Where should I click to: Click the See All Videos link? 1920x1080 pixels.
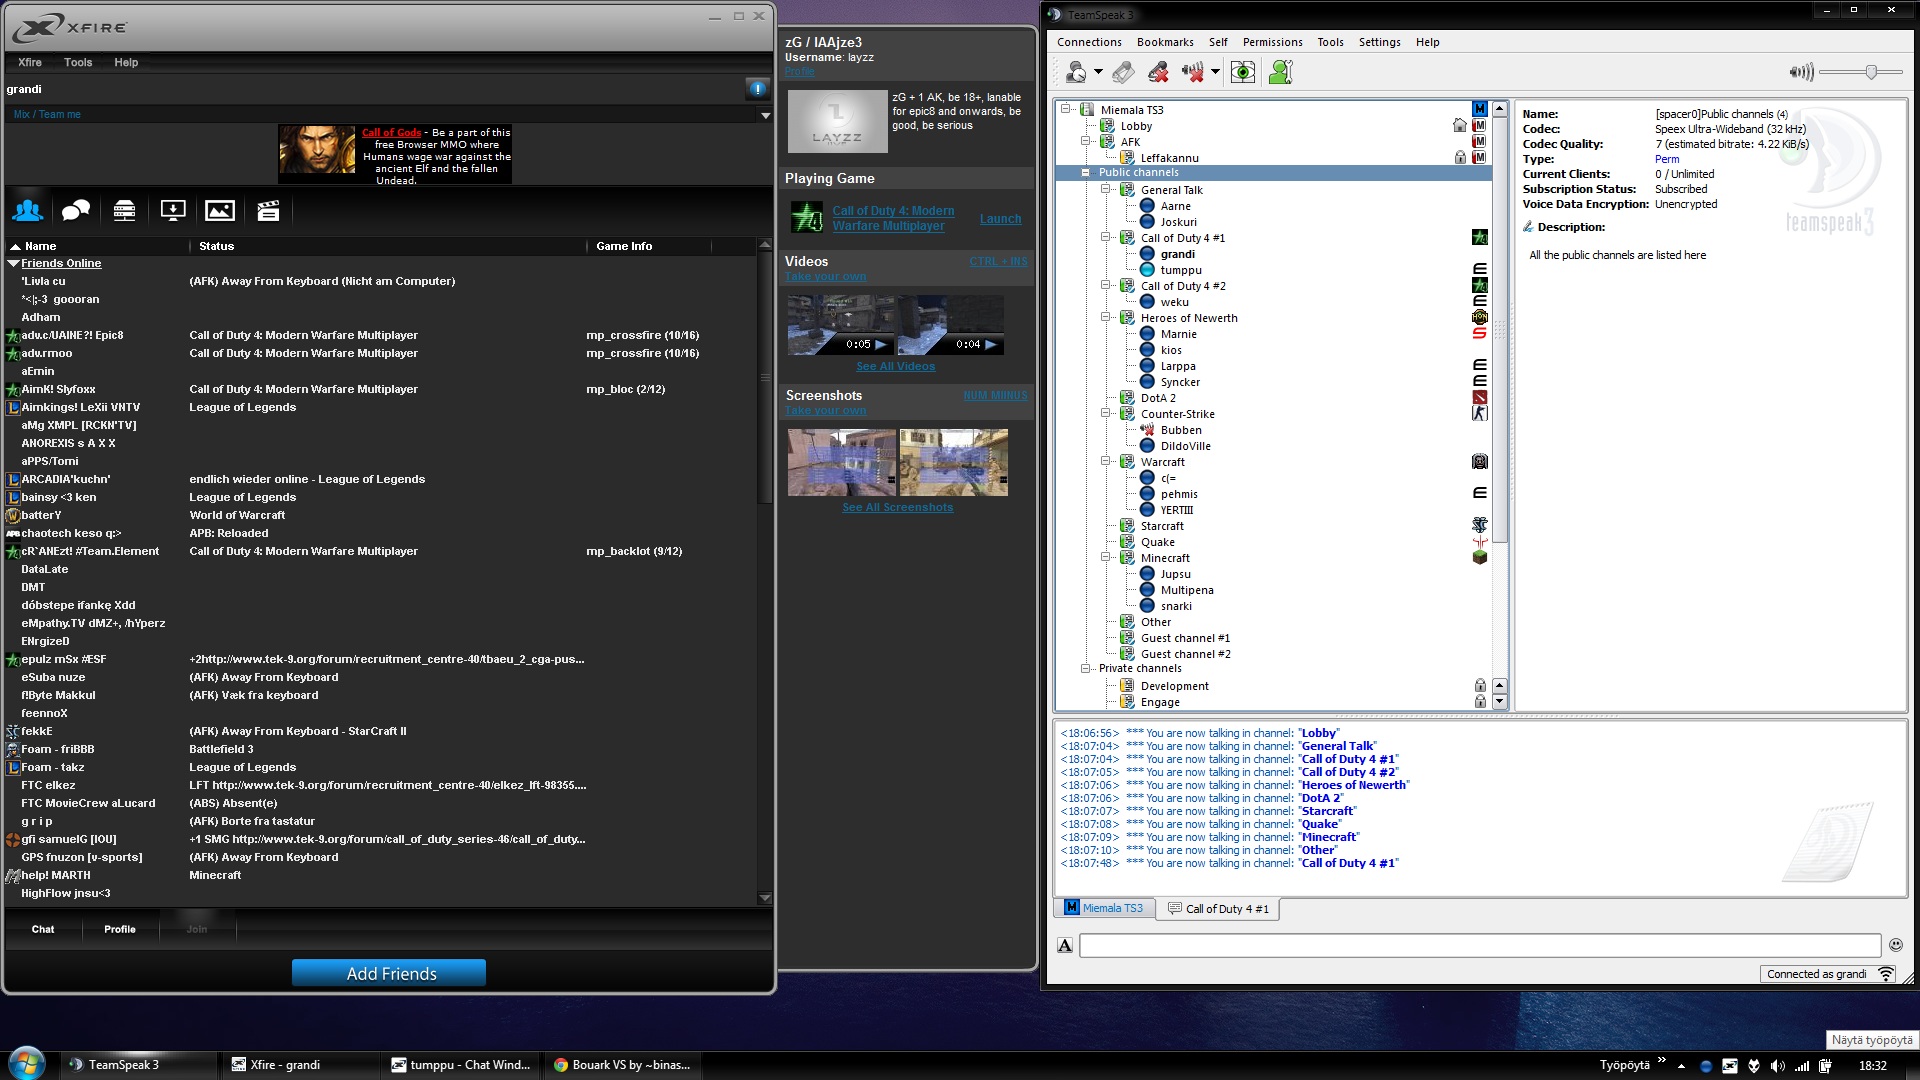point(895,367)
